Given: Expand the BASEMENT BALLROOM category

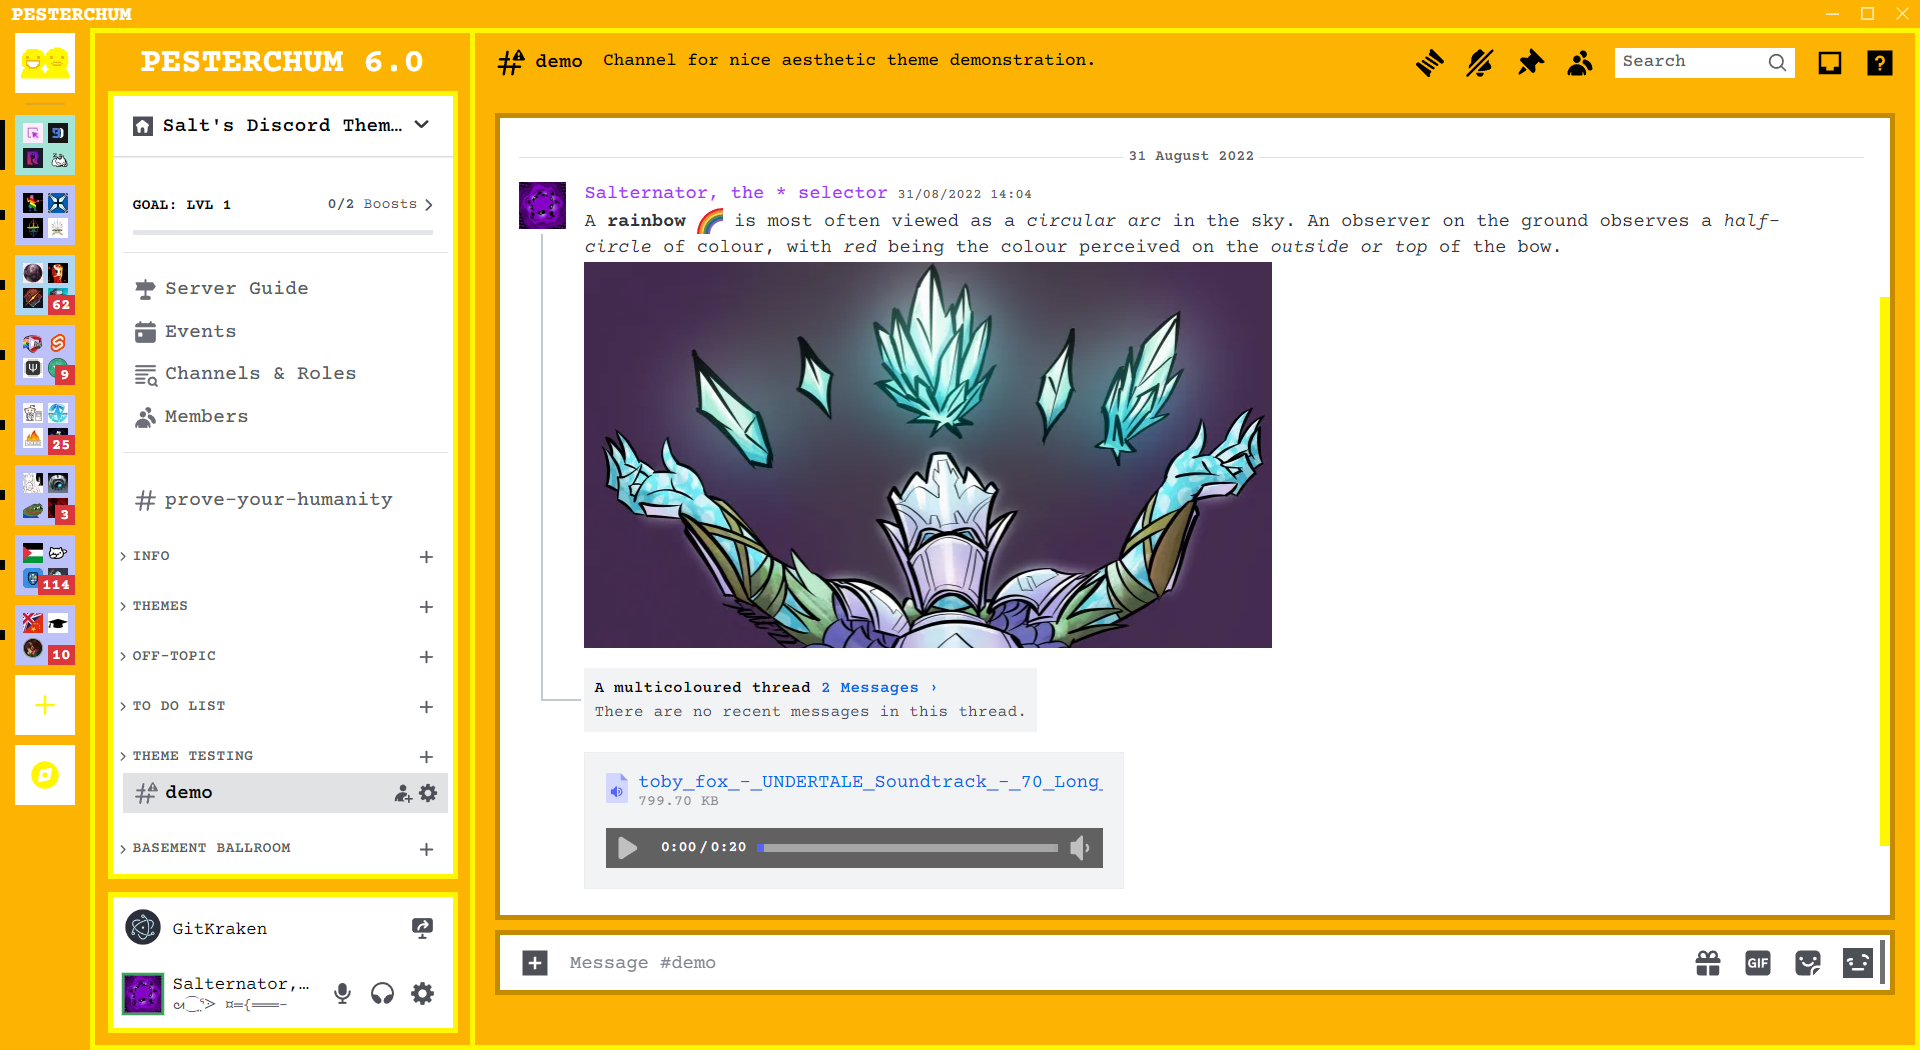Looking at the screenshot, I should pos(211,848).
